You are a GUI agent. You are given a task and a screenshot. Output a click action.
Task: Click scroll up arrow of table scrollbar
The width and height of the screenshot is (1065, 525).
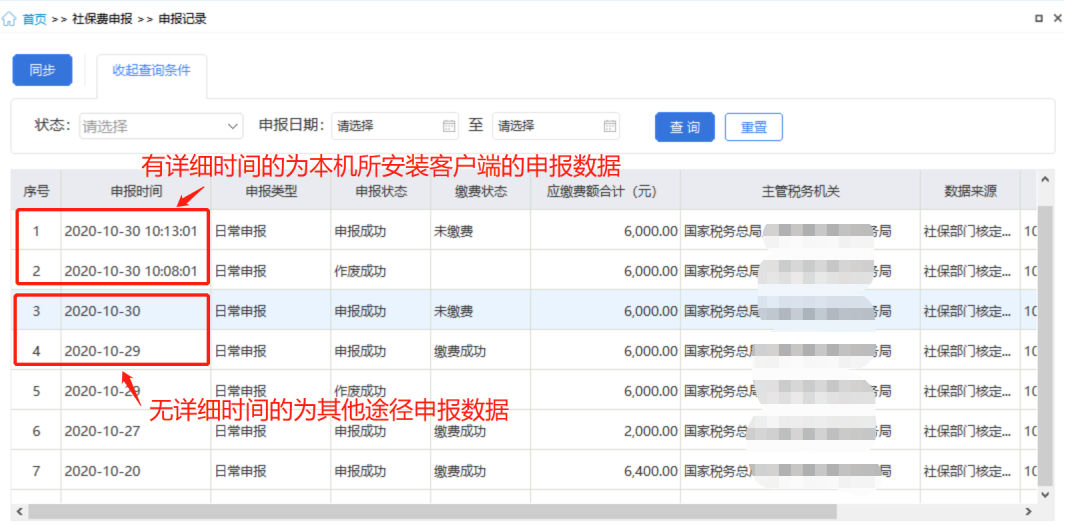(x=1046, y=180)
